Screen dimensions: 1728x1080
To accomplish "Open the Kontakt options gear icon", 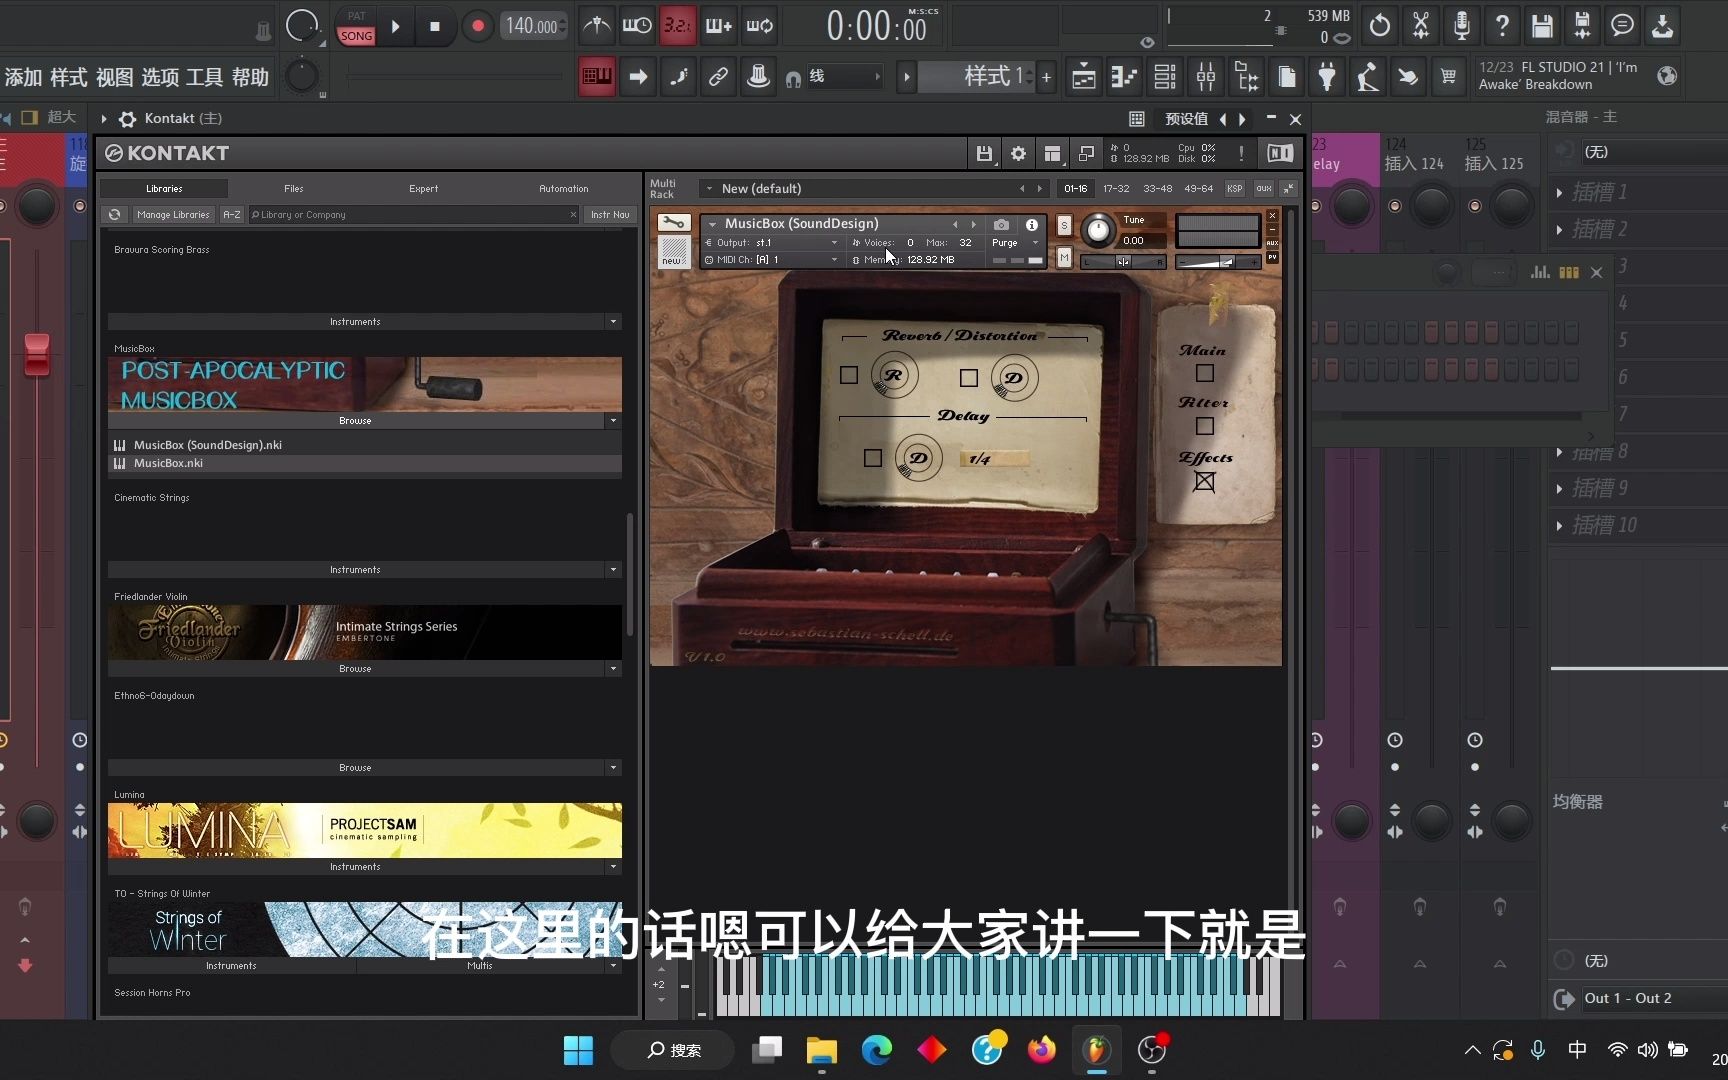I will coord(1018,153).
